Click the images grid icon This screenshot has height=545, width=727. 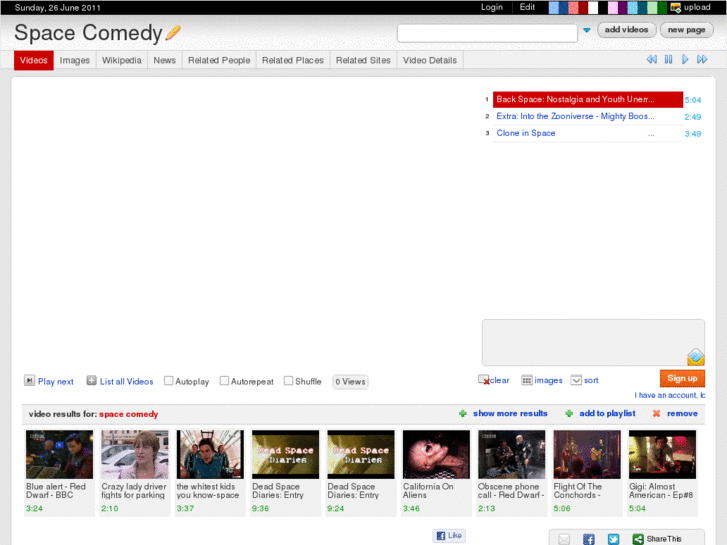(527, 380)
